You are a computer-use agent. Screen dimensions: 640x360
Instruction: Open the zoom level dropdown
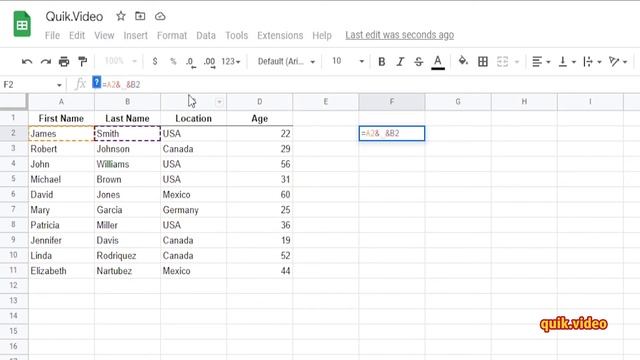(x=120, y=61)
